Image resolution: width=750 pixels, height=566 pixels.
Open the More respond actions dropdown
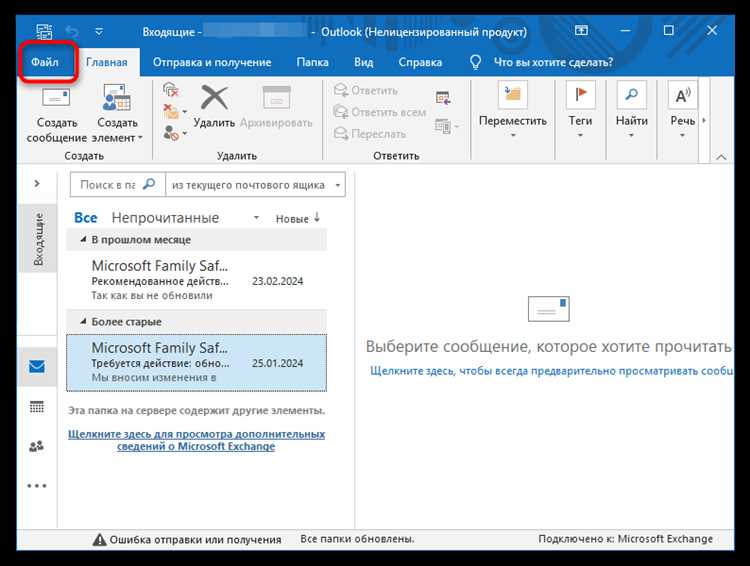click(x=447, y=126)
